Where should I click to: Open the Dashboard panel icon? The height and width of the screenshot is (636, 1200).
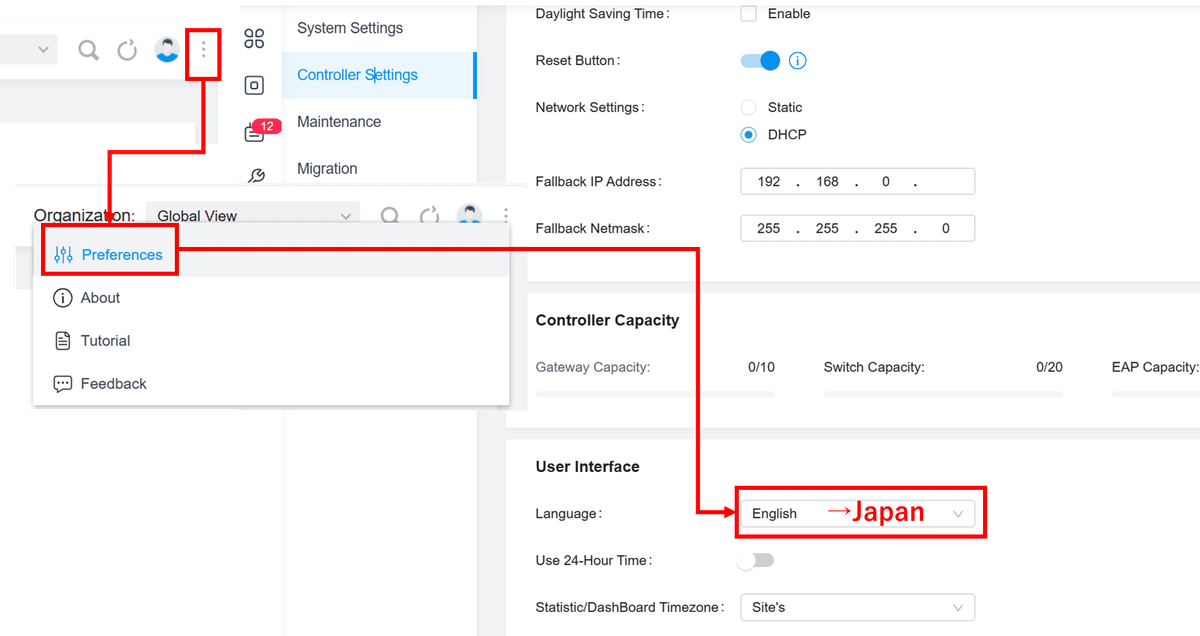[x=254, y=38]
